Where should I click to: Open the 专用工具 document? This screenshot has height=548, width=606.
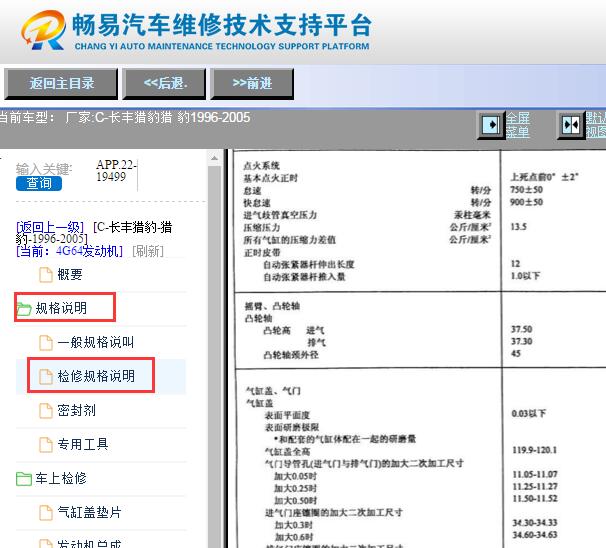[x=83, y=444]
